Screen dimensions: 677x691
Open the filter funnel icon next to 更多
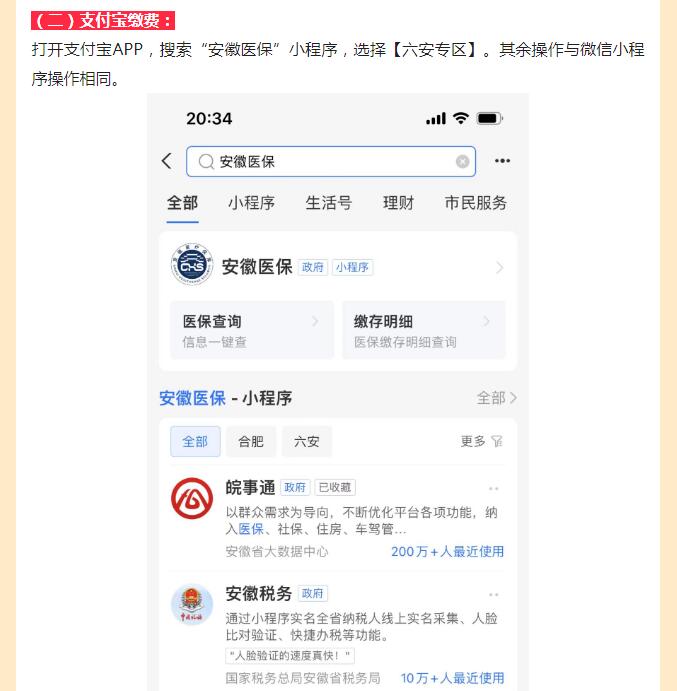[x=497, y=441]
